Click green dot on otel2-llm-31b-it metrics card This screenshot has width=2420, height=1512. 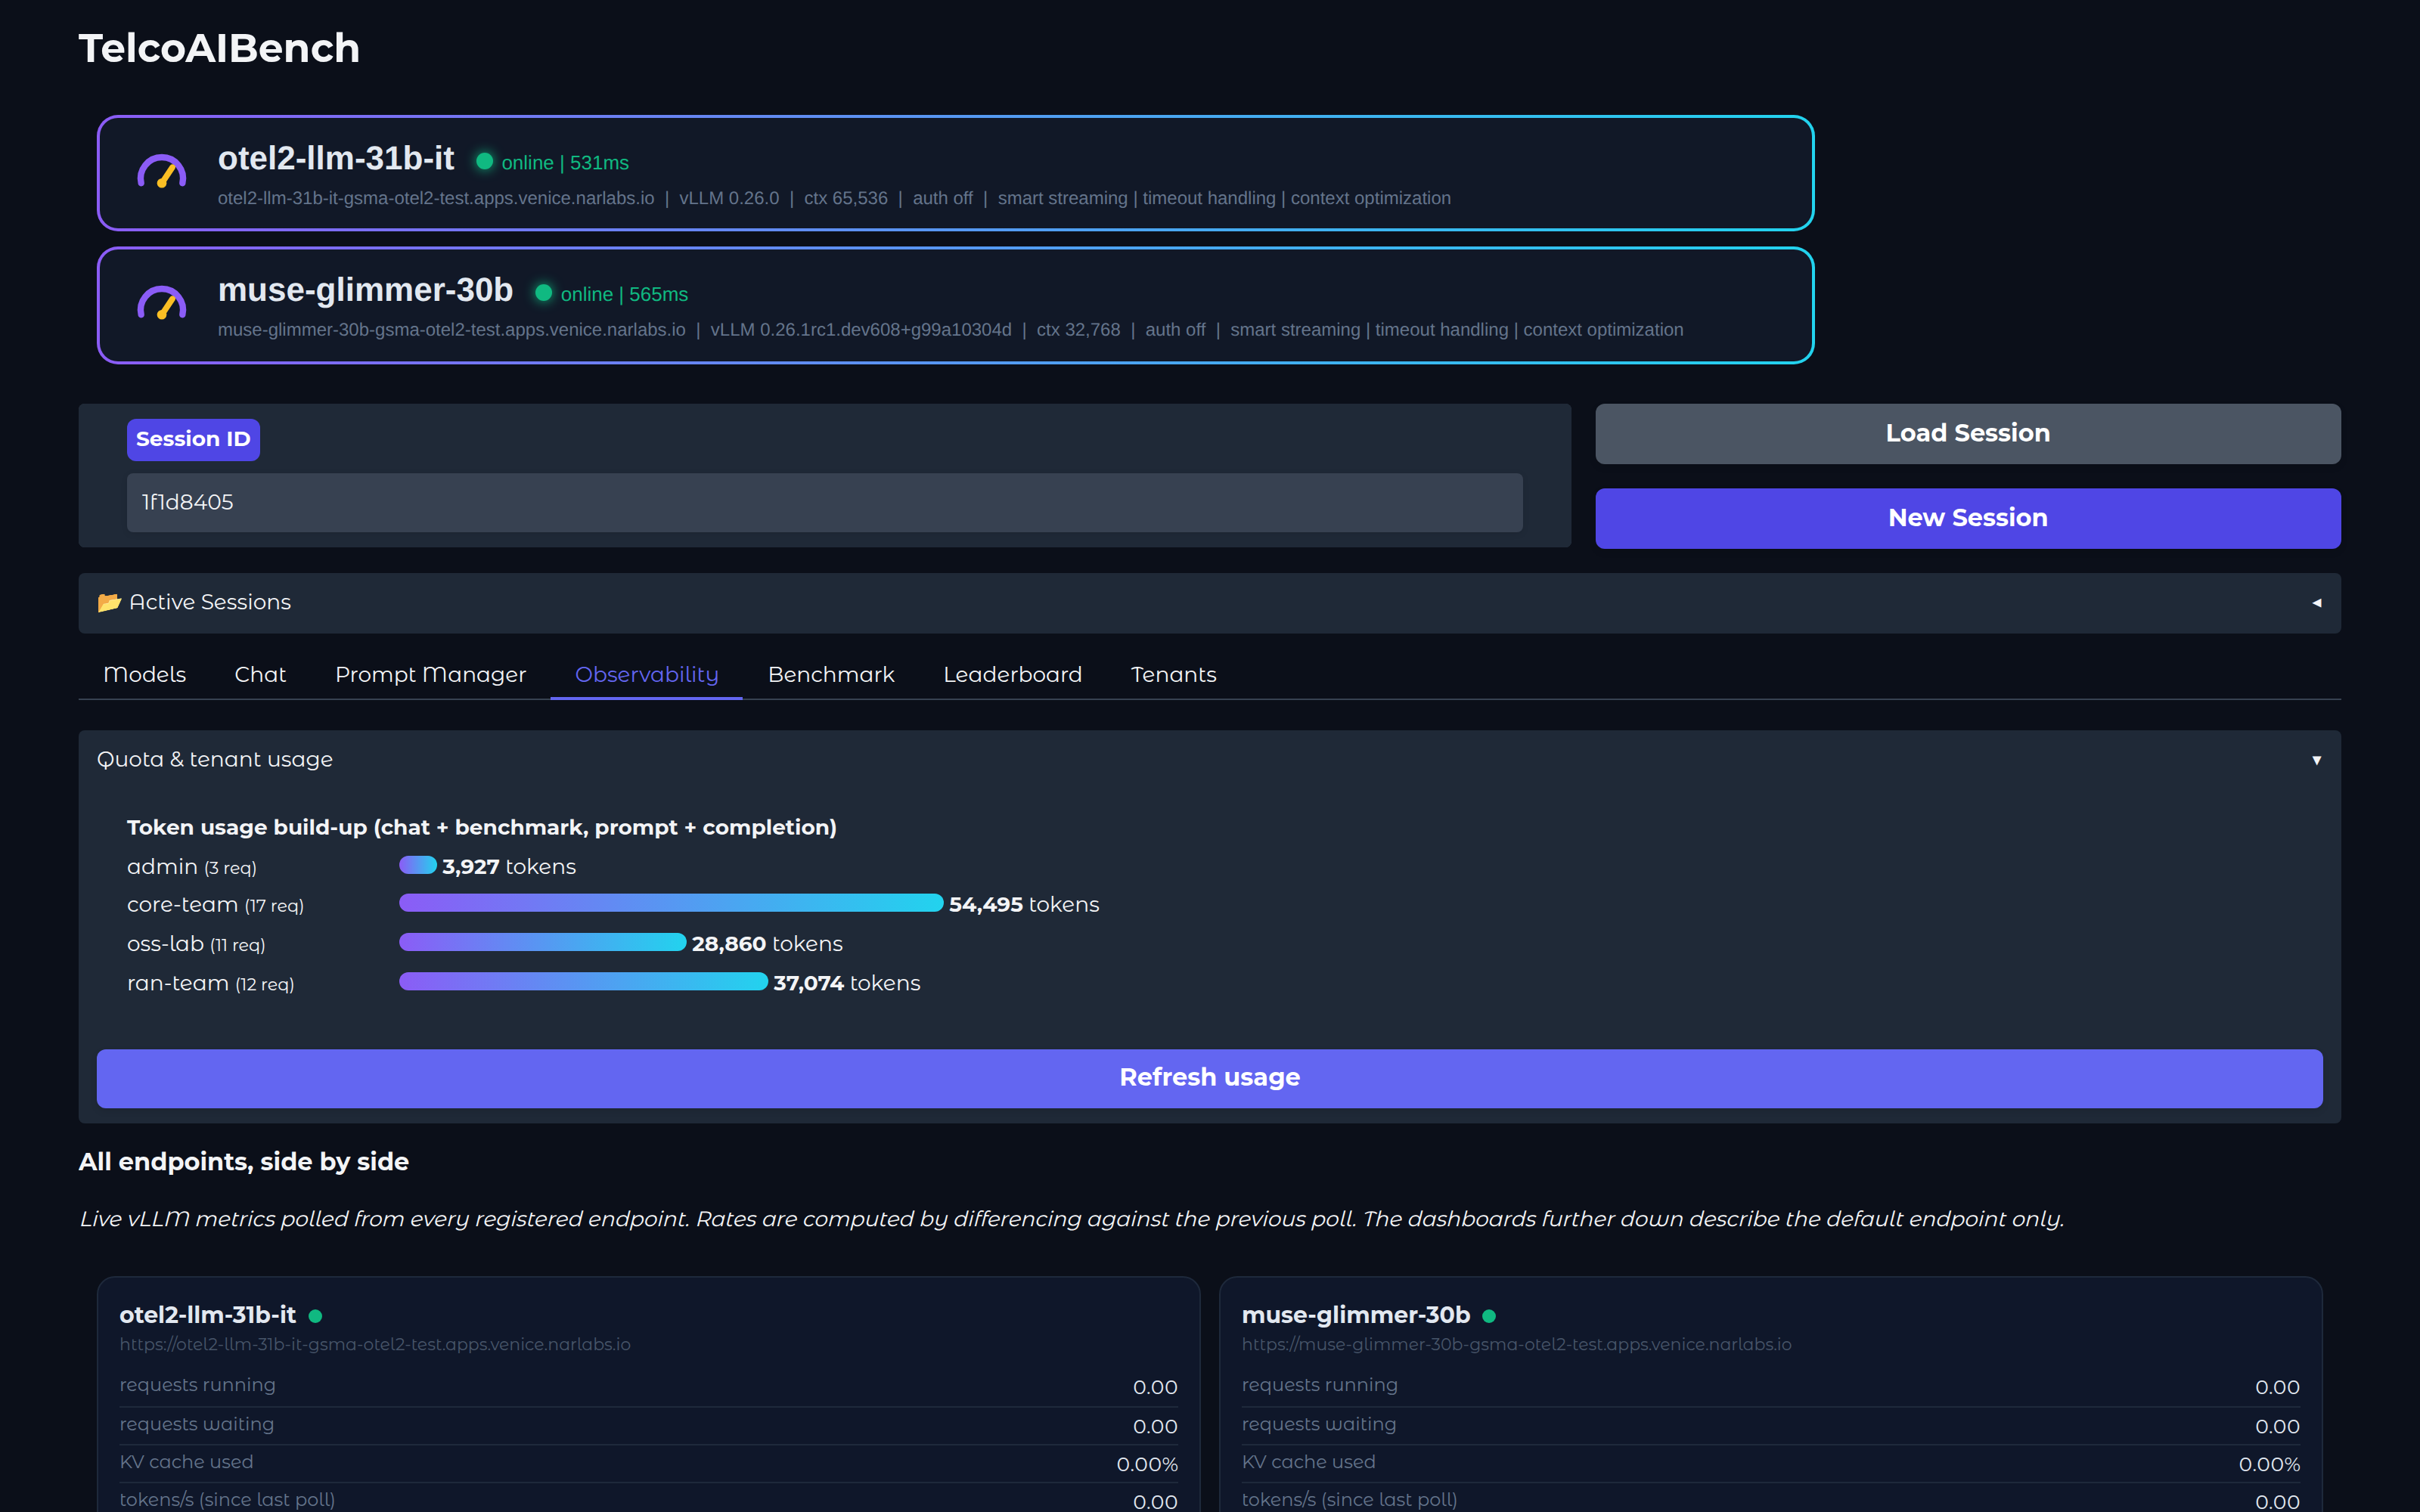pyautogui.click(x=315, y=1316)
